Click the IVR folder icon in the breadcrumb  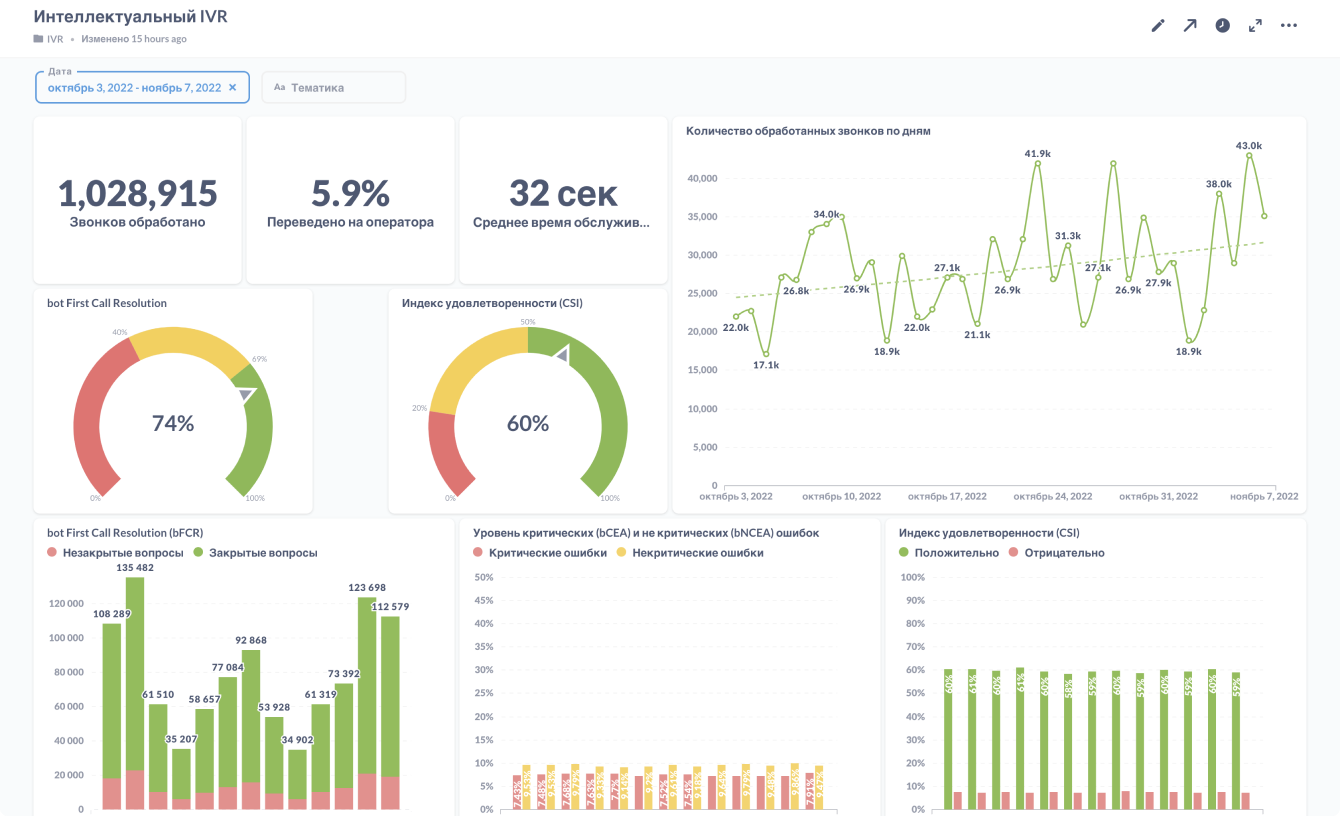[39, 40]
